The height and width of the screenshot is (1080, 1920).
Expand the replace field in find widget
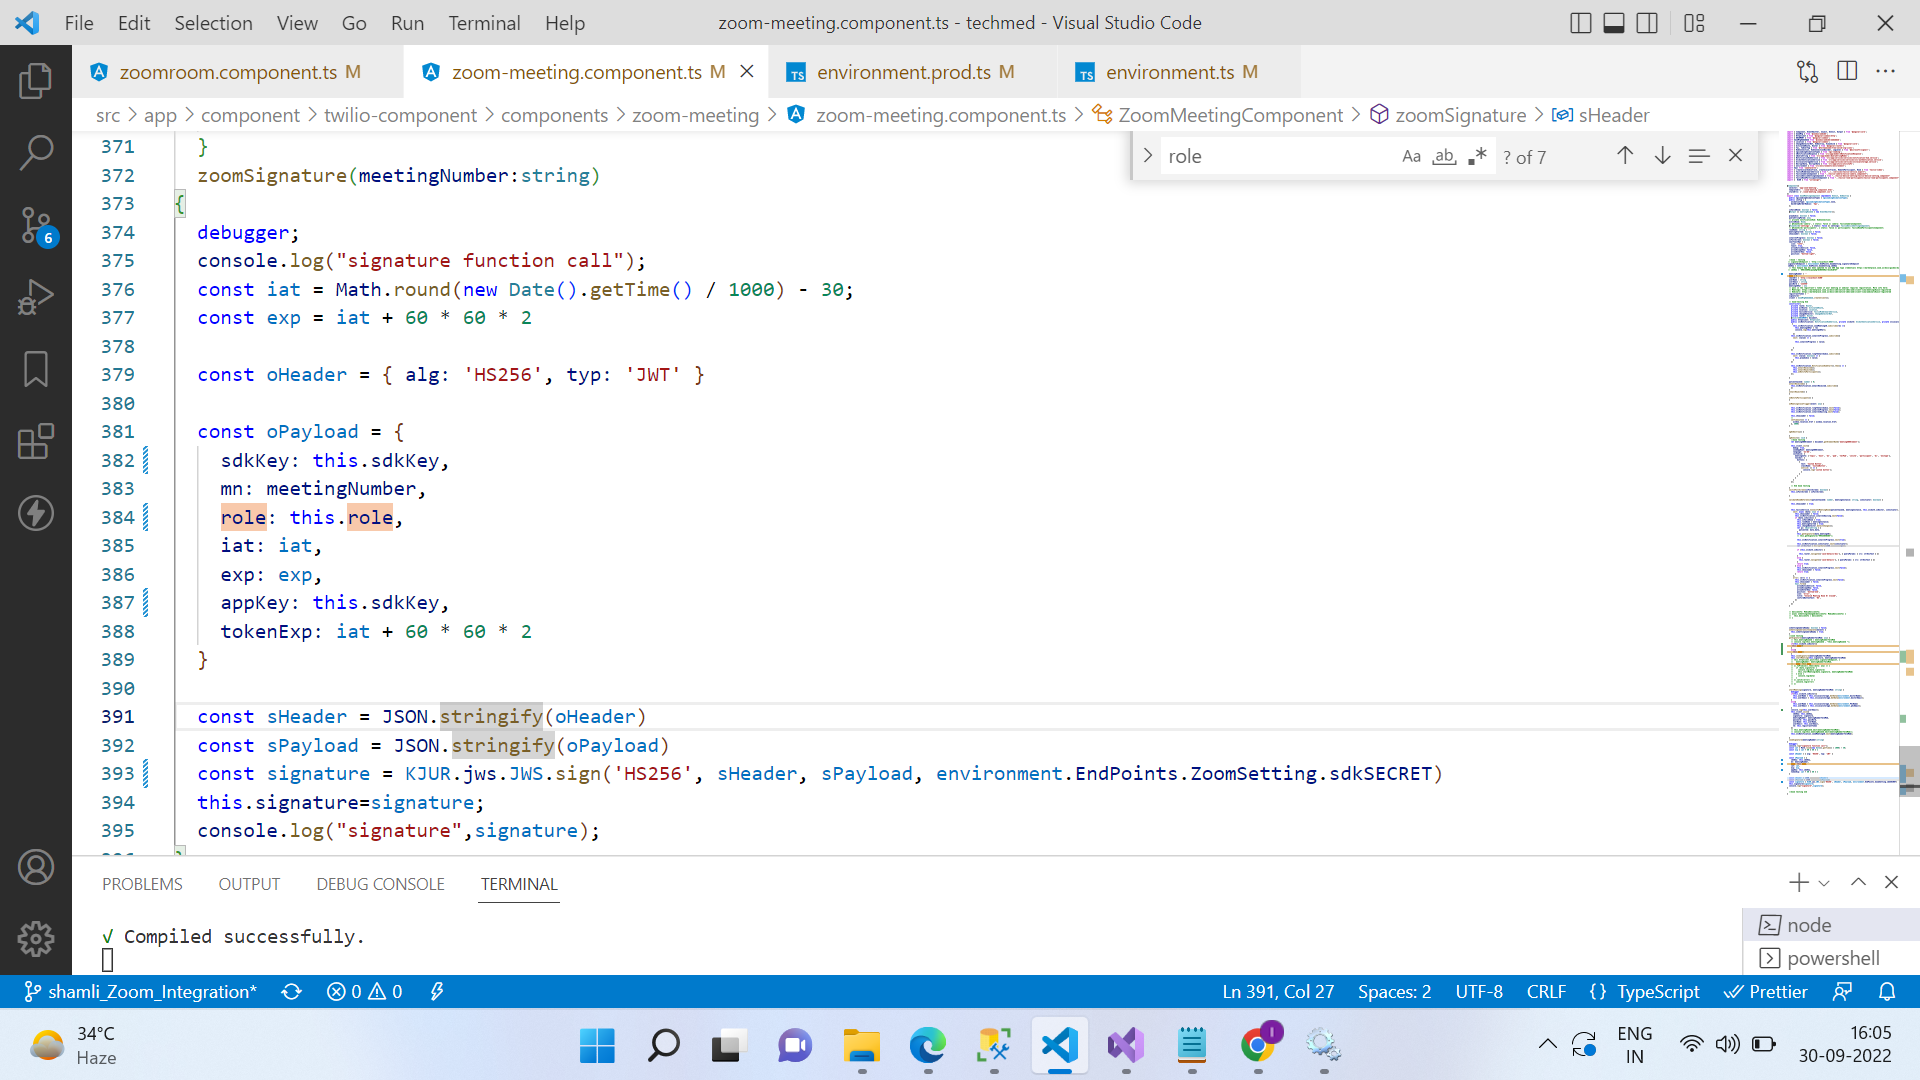[1147, 156]
